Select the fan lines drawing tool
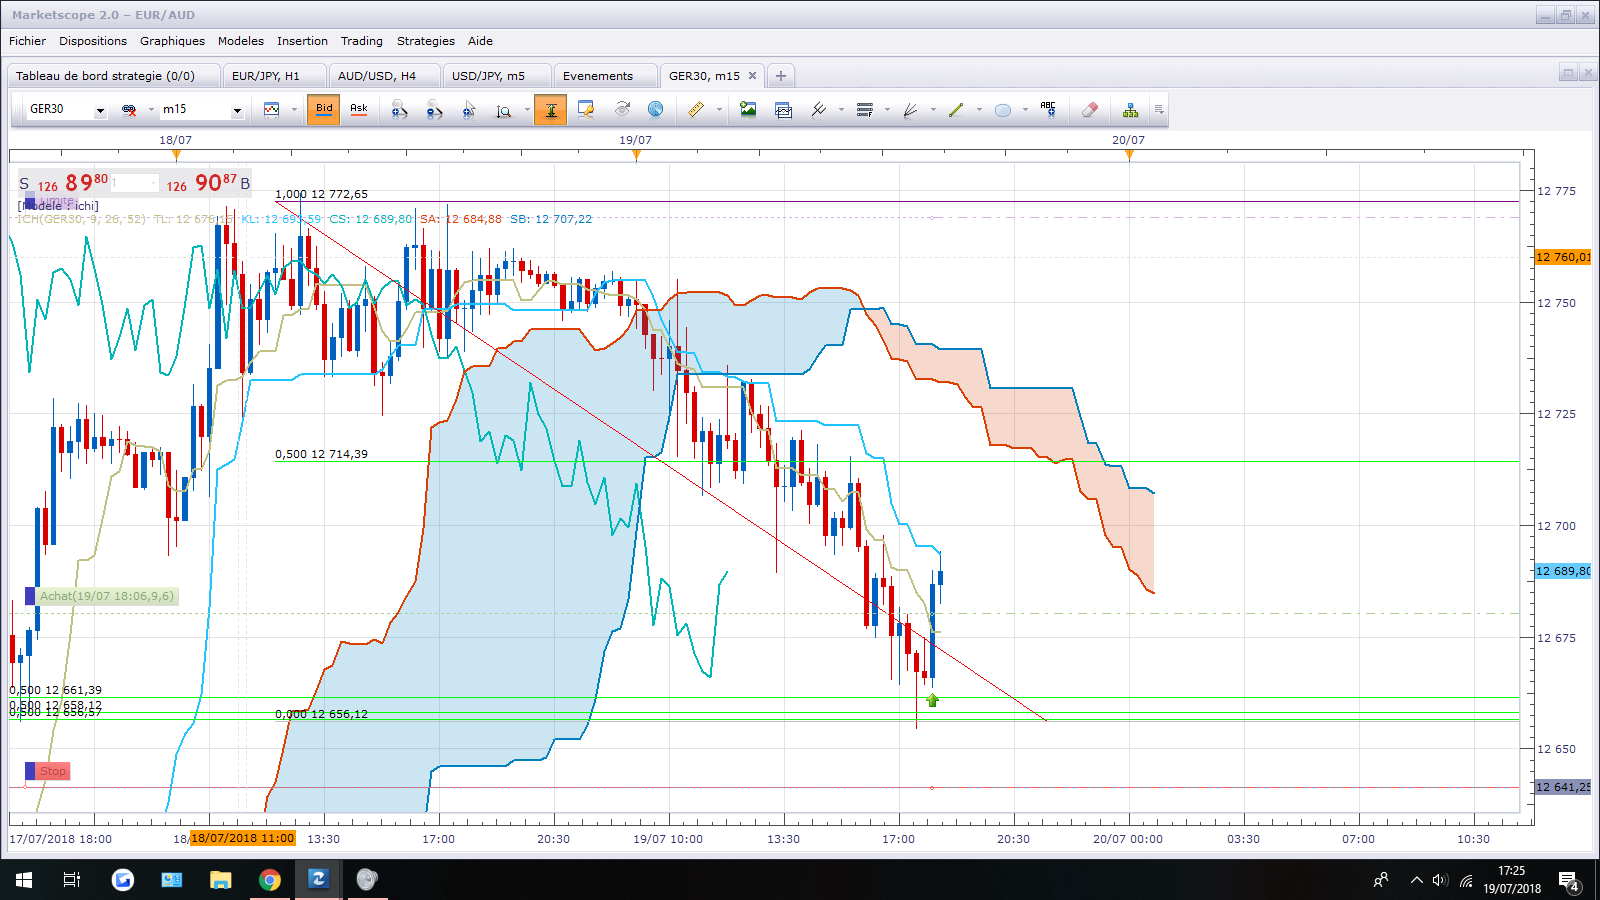This screenshot has width=1600, height=900. click(910, 110)
